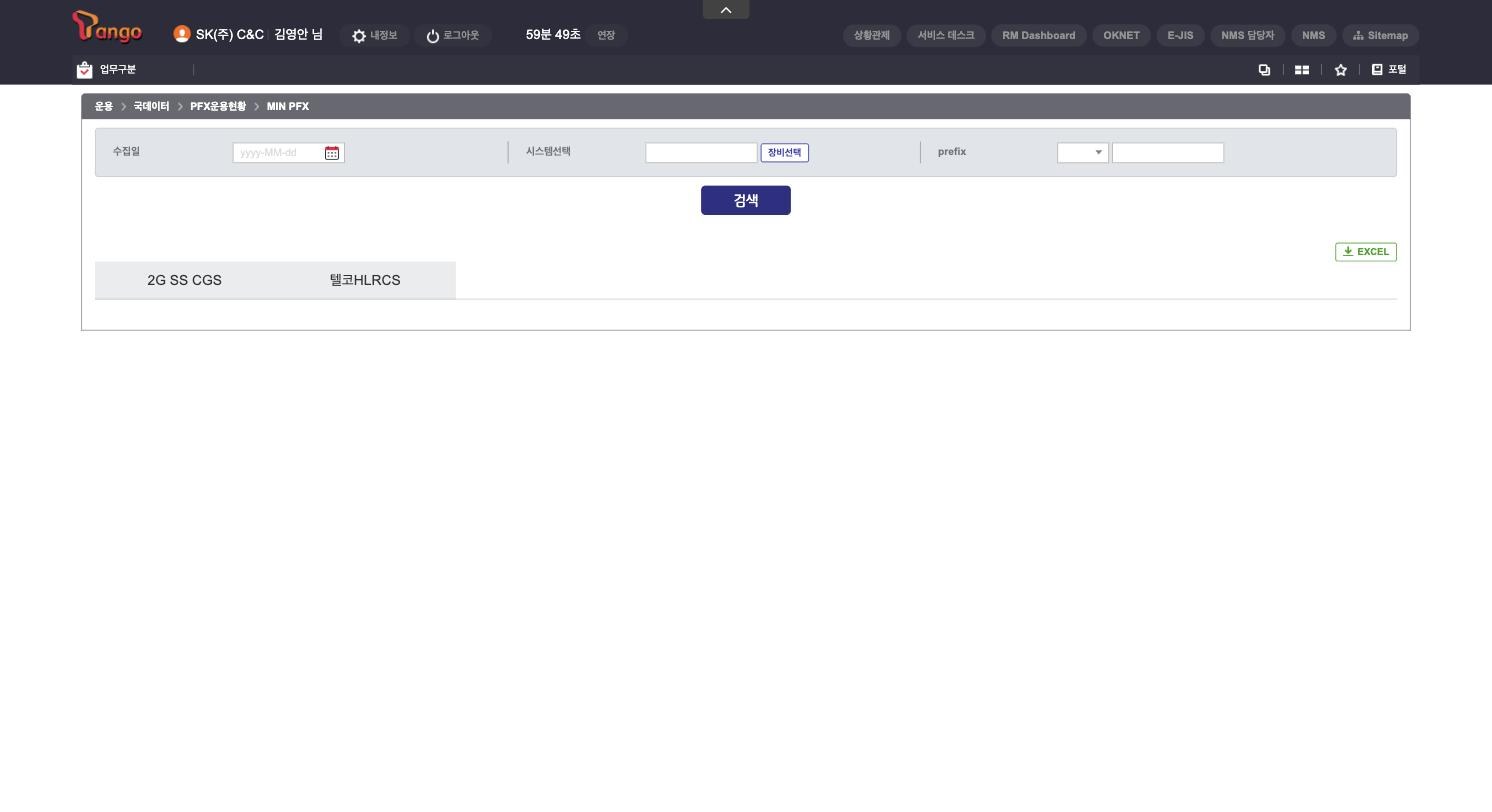Viewport: 1492px width, 812px height.
Task: Click the favorites star icon
Action: pos(1340,69)
